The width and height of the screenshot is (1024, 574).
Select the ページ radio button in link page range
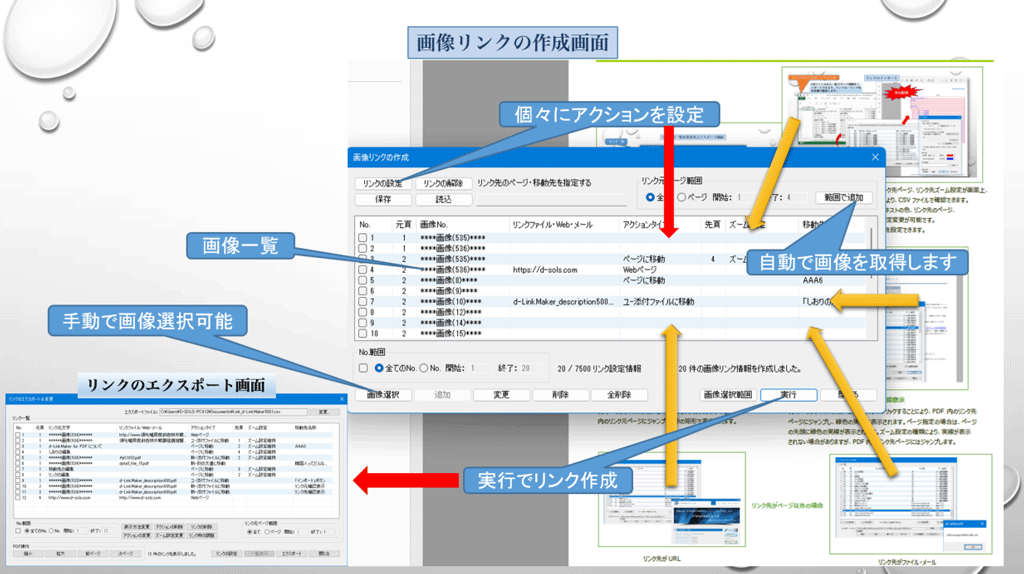[x=683, y=198]
